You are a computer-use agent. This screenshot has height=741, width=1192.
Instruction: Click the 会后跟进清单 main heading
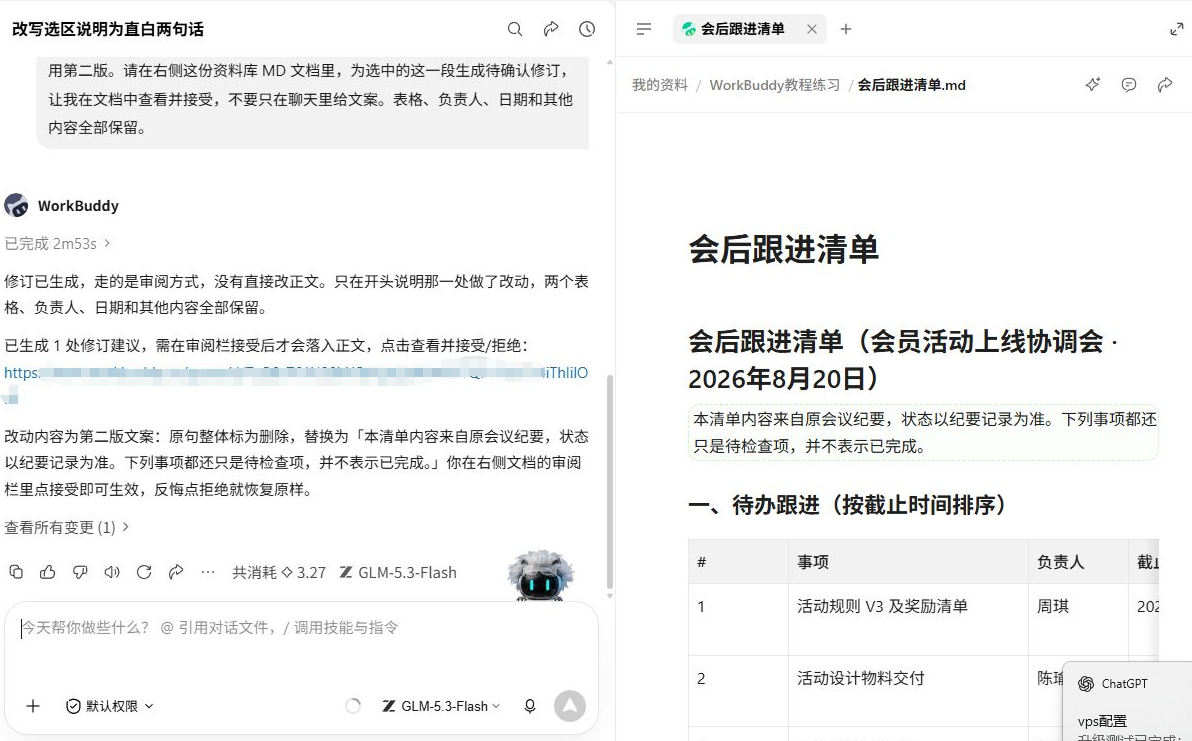(784, 249)
